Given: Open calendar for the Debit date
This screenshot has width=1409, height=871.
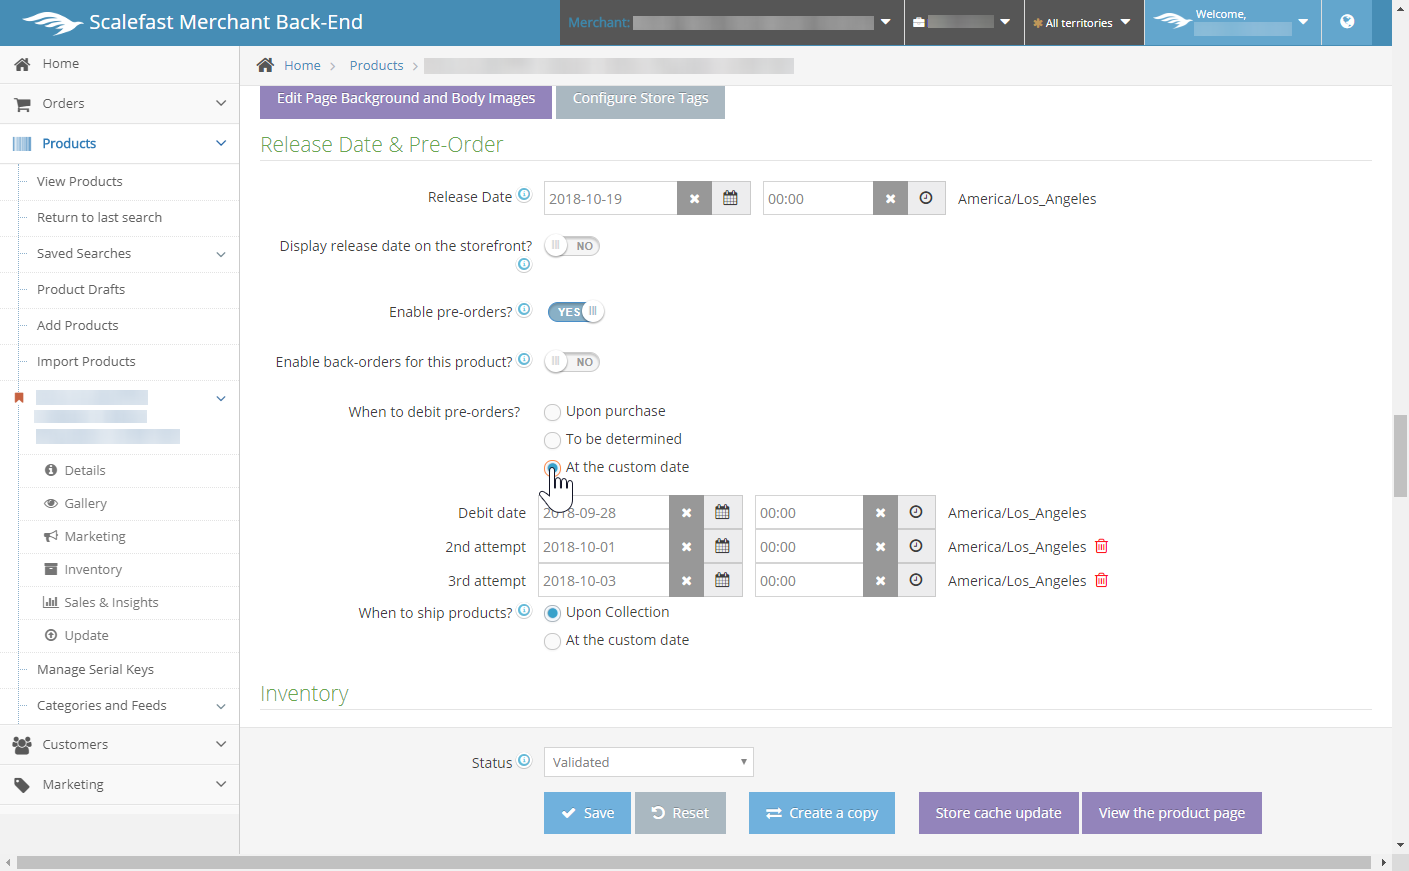Looking at the screenshot, I should [x=722, y=512].
